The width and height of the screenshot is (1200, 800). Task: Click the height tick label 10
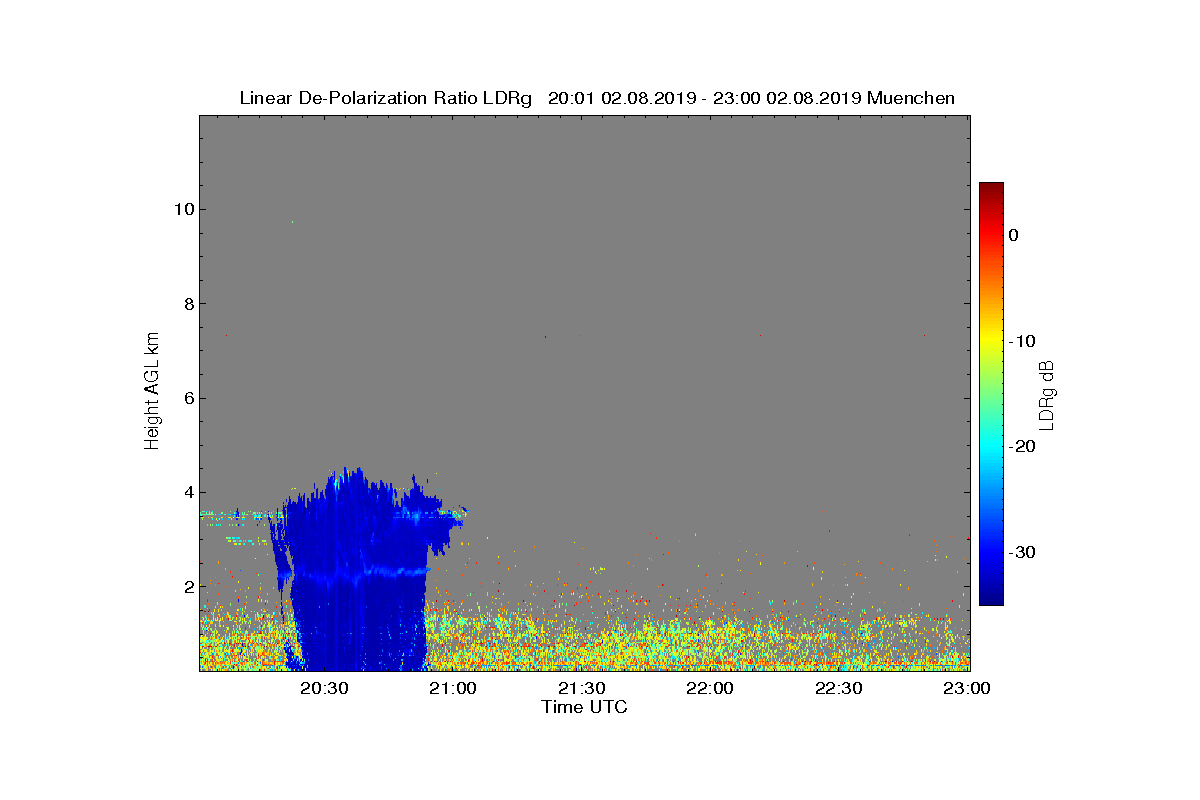click(182, 210)
